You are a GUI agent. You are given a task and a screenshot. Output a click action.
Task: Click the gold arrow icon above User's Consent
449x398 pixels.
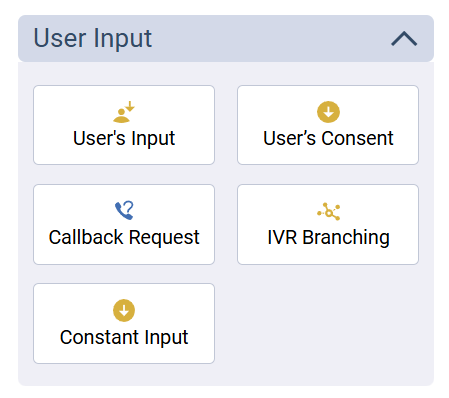tap(328, 112)
